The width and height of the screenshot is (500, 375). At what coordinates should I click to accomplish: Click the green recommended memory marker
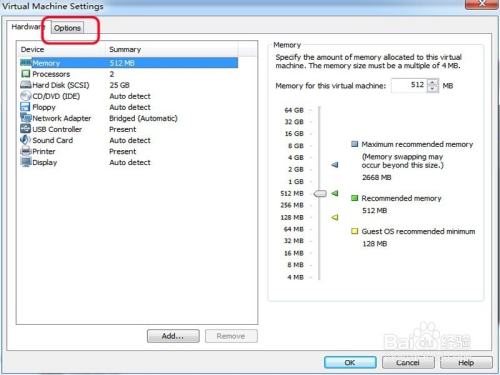pos(335,193)
